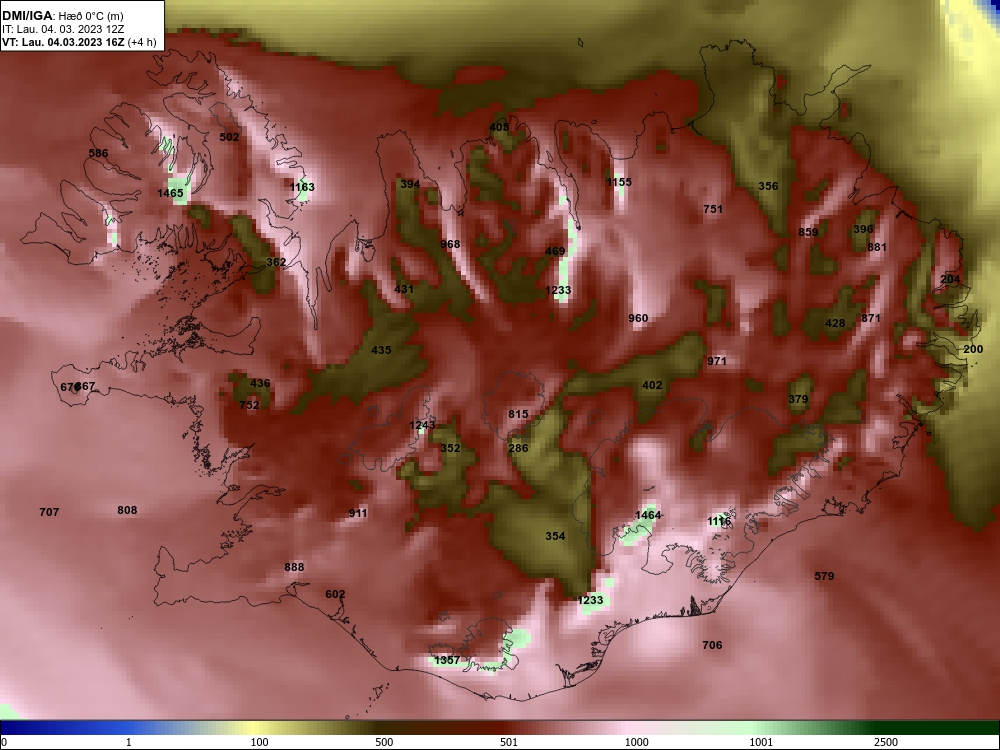
Task: Click the 1357 value near the south coast
Action: click(x=446, y=661)
